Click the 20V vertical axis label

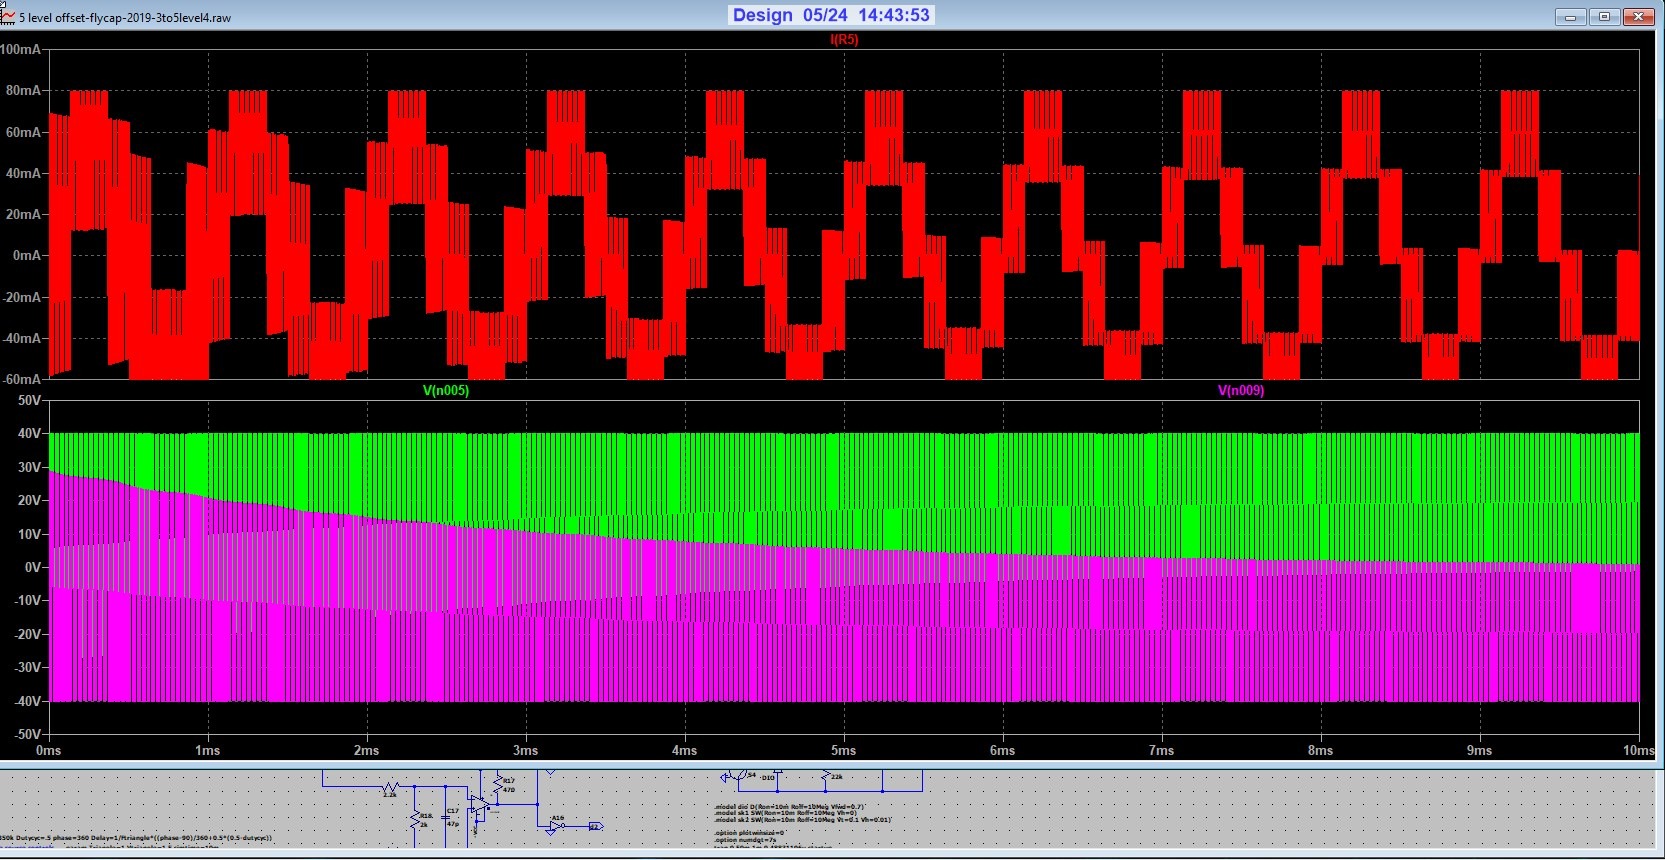pyautogui.click(x=30, y=500)
